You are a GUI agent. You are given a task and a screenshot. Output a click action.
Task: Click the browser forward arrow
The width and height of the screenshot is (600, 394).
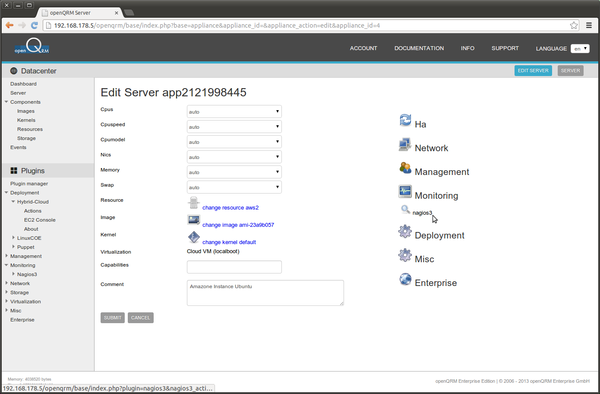pyautogui.click(x=22, y=25)
